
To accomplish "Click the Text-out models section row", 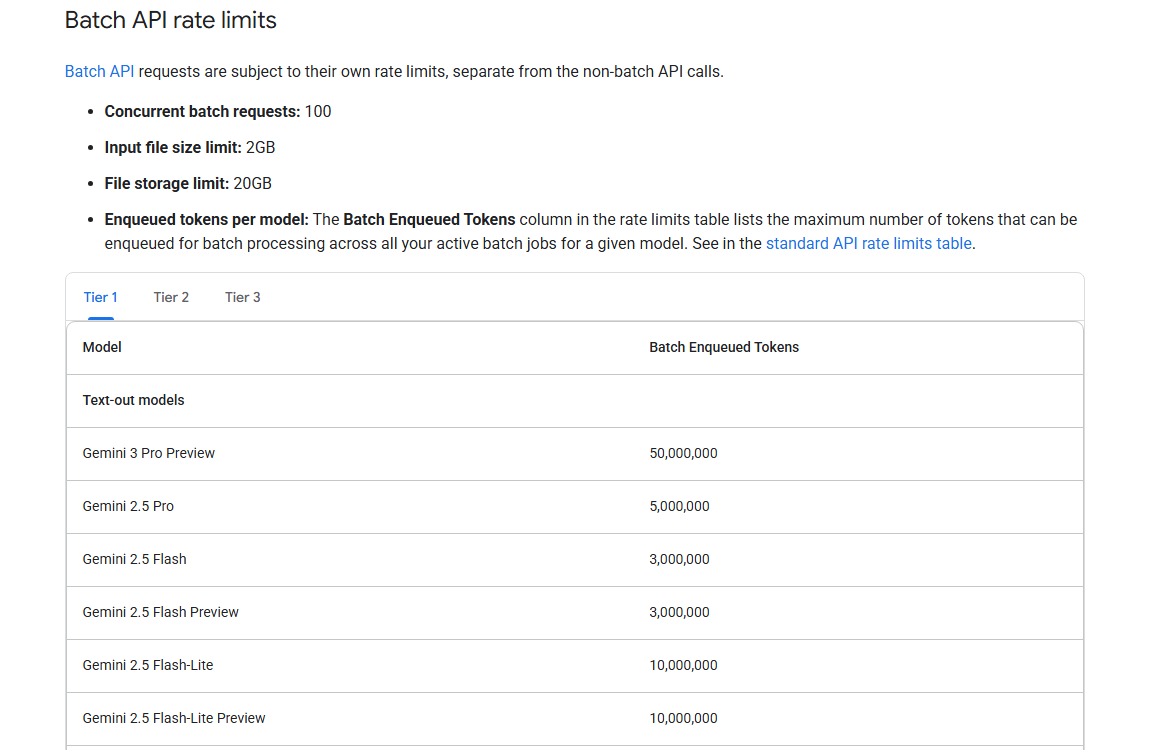I will click(133, 400).
